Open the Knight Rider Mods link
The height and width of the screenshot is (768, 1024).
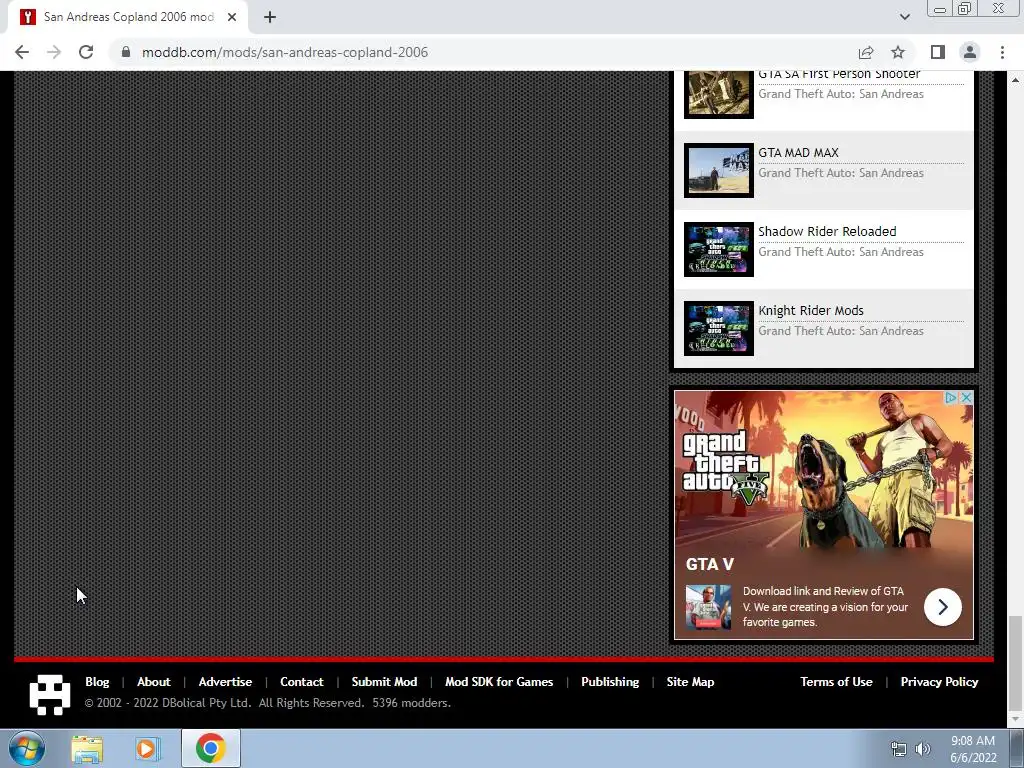[810, 311]
